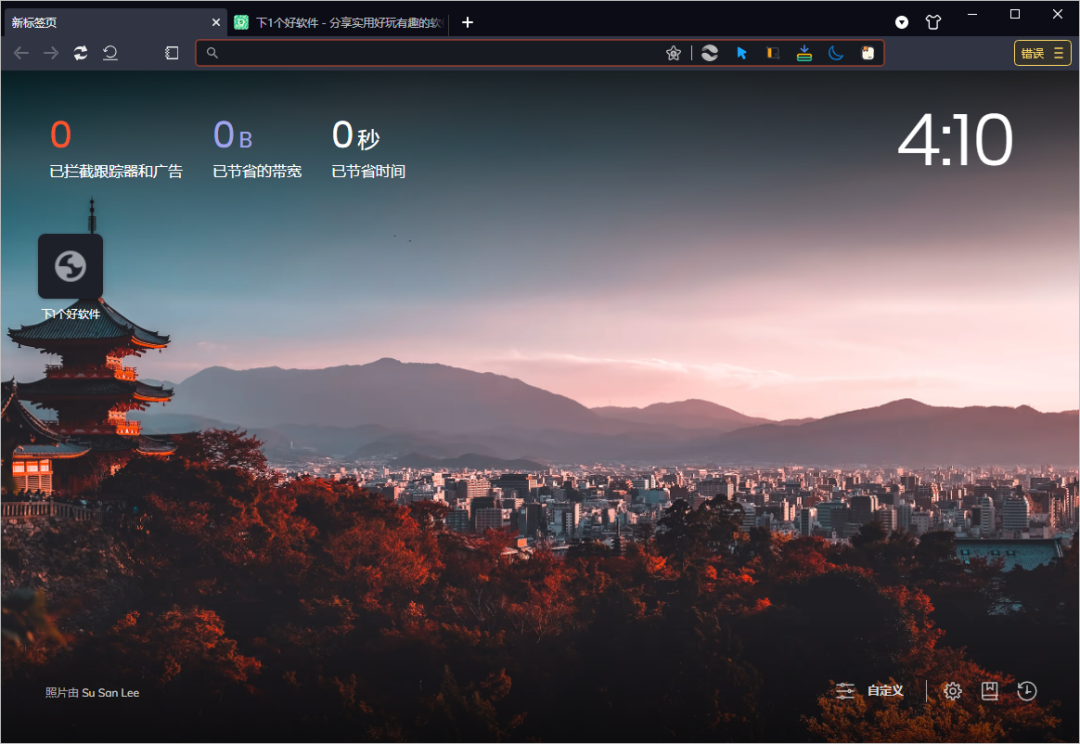Image resolution: width=1080 pixels, height=744 pixels.
Task: Go back to the previous page
Action: point(21,53)
